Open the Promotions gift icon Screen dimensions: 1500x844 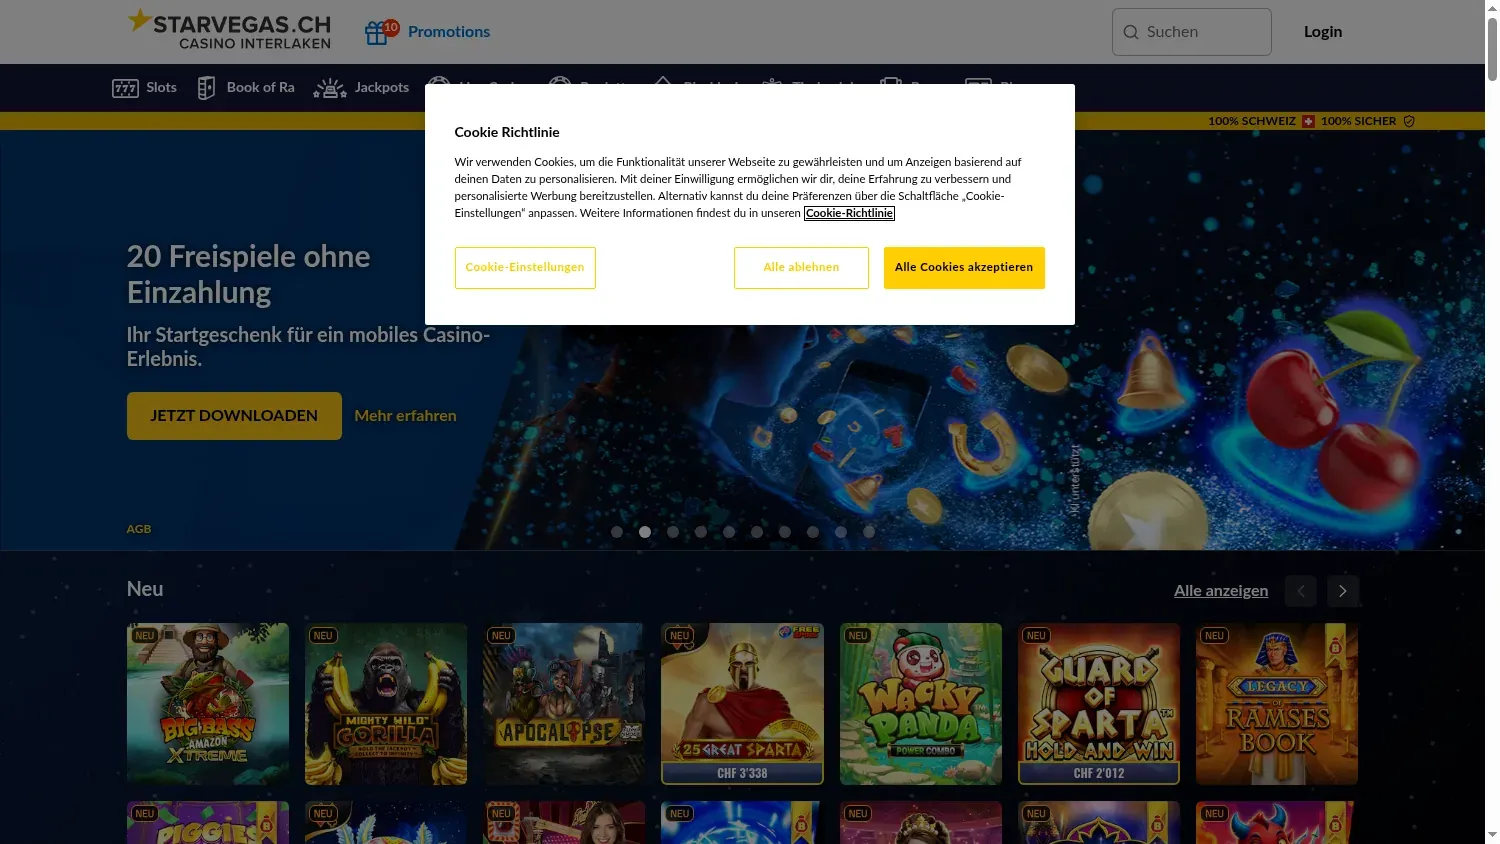coord(376,33)
